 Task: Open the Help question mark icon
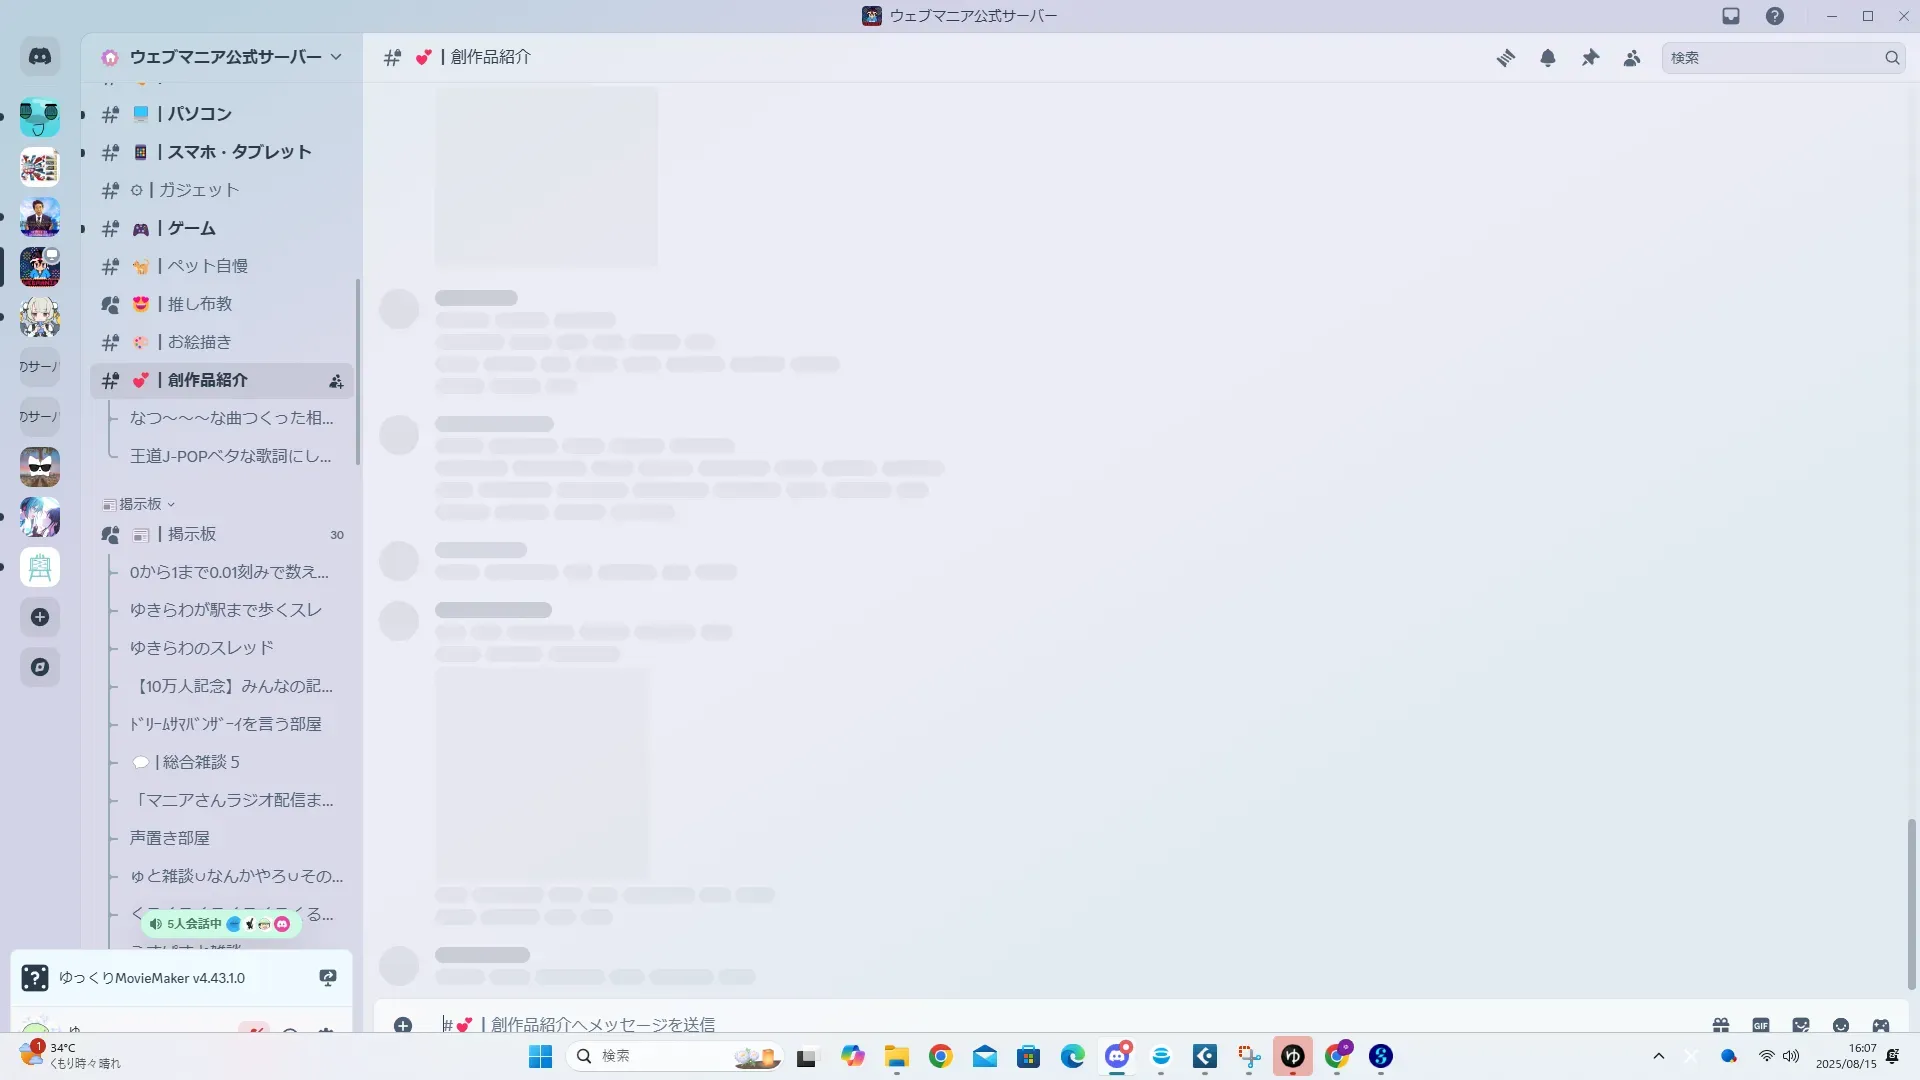tap(1774, 16)
